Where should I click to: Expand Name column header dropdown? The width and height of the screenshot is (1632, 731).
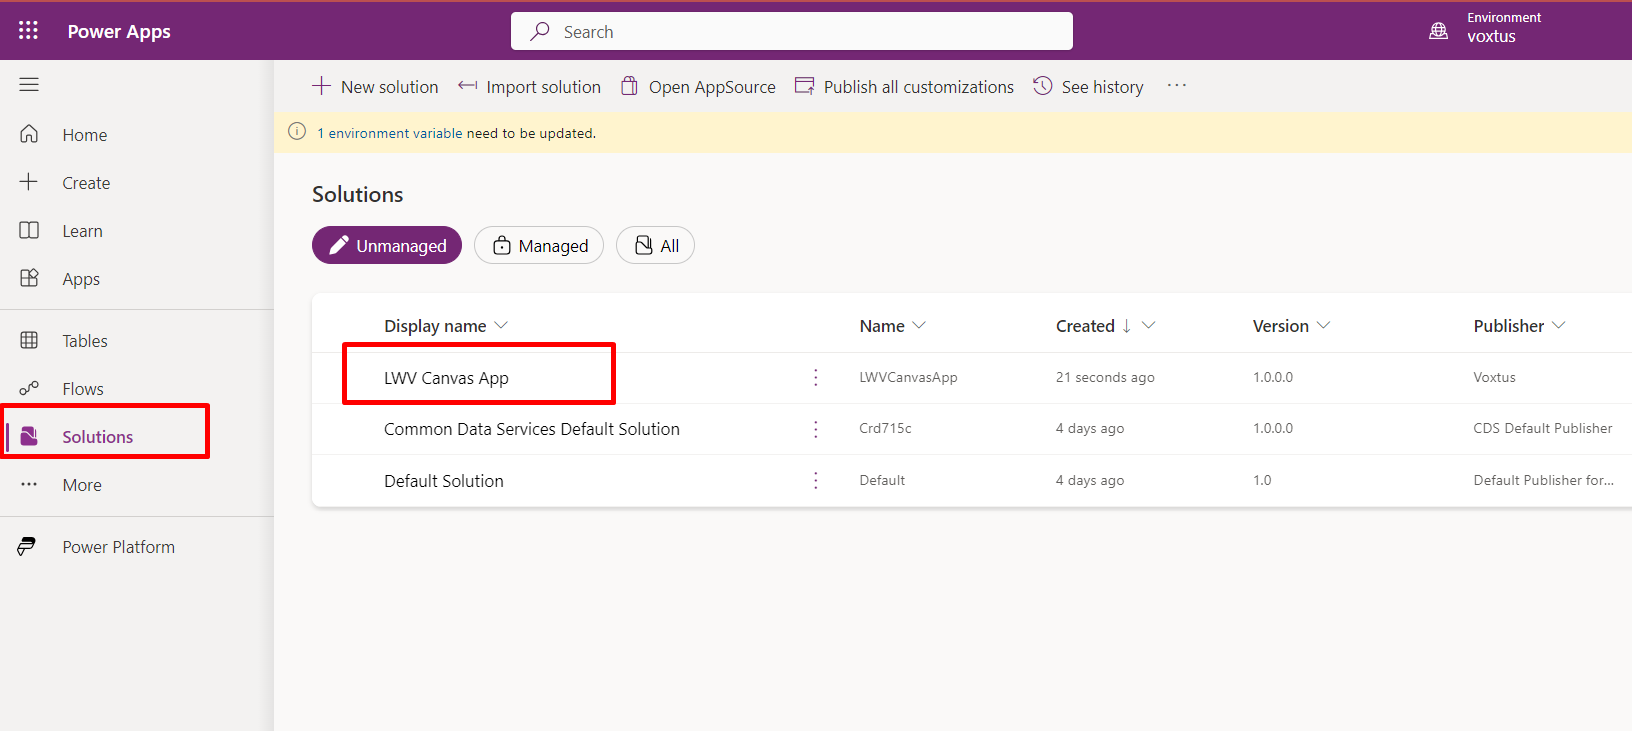pyautogui.click(x=919, y=325)
